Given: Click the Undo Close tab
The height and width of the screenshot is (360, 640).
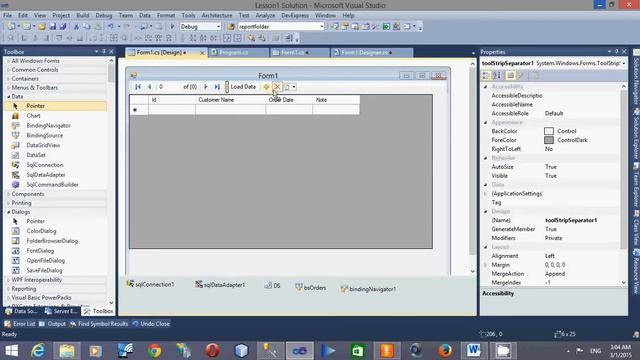Looking at the screenshot, I should (151, 324).
